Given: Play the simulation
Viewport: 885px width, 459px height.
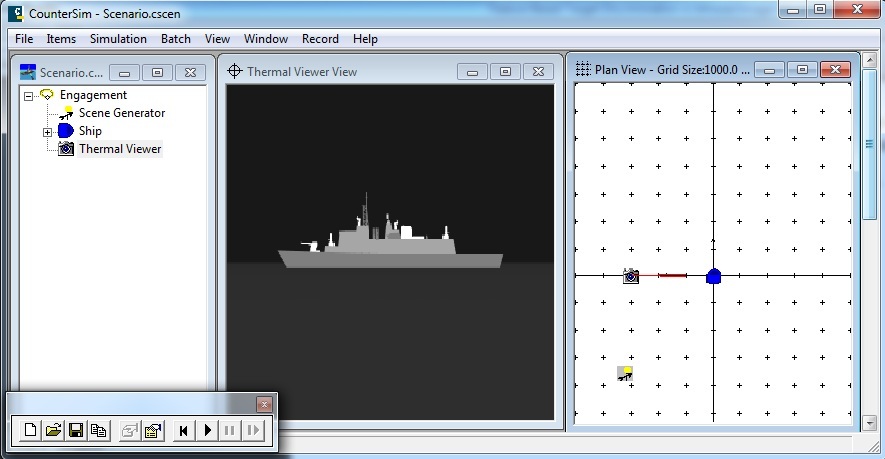Looking at the screenshot, I should (x=207, y=431).
